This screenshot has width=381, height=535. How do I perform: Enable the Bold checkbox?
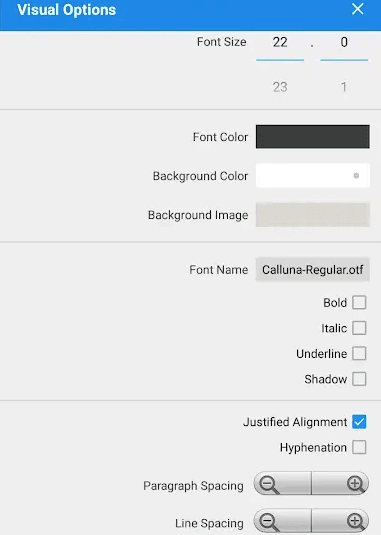[359, 302]
